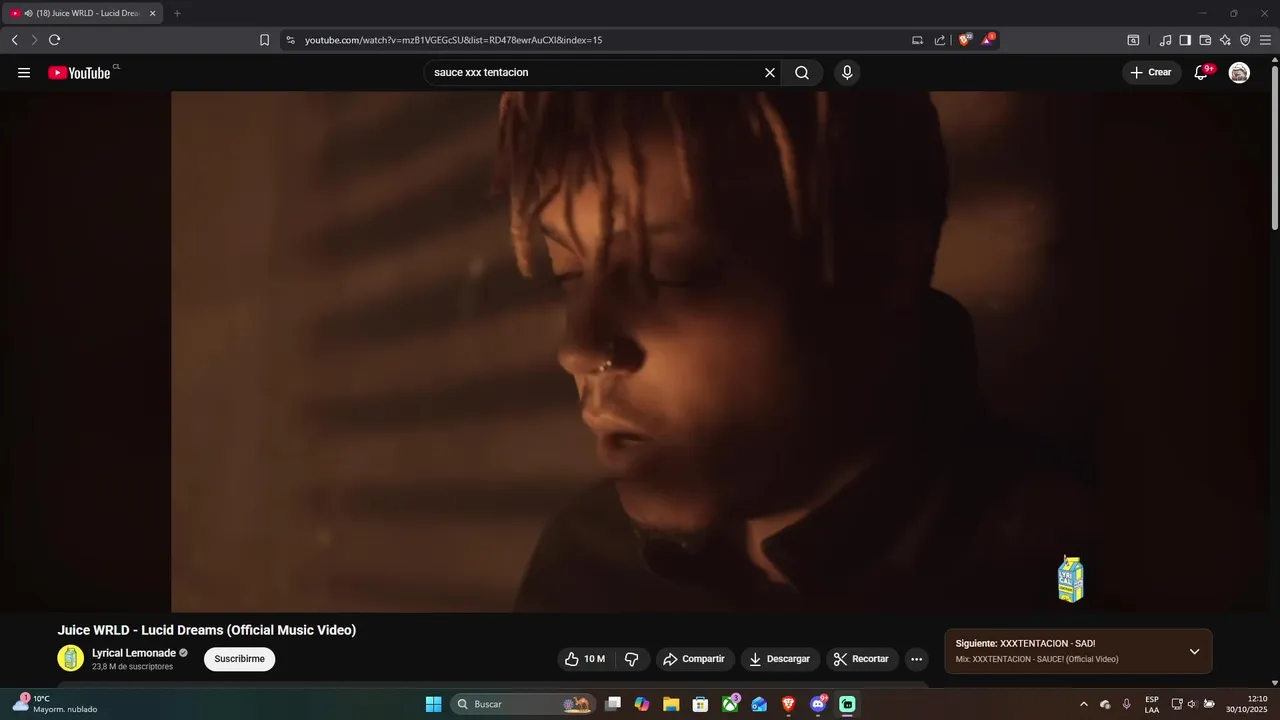Open Leo AI sparkle icon
Image resolution: width=1280 pixels, height=720 pixels.
click(x=1225, y=40)
